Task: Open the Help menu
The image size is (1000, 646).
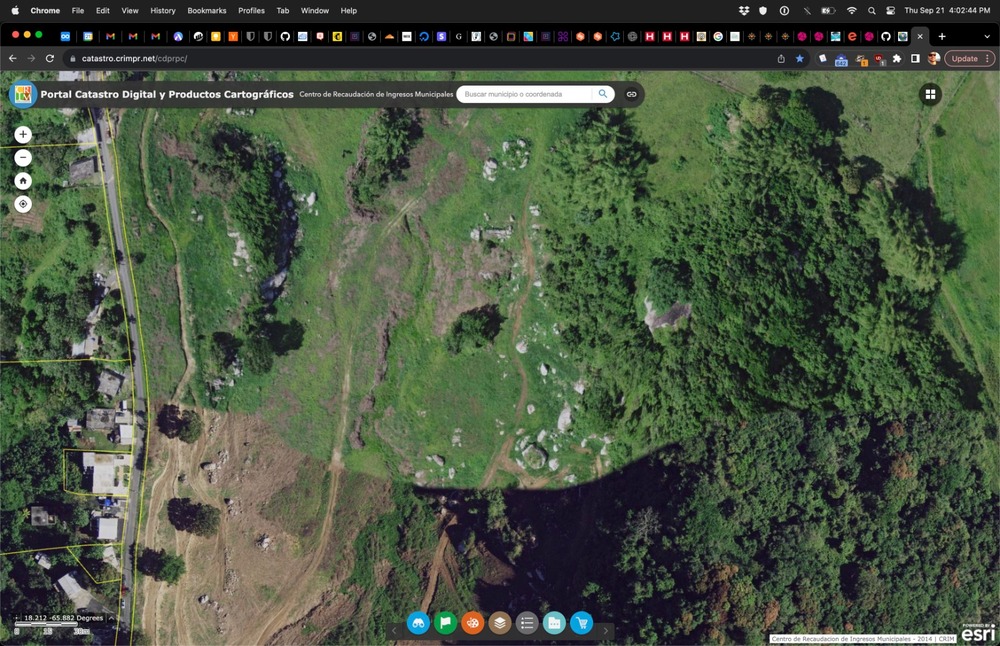Action: 349,11
